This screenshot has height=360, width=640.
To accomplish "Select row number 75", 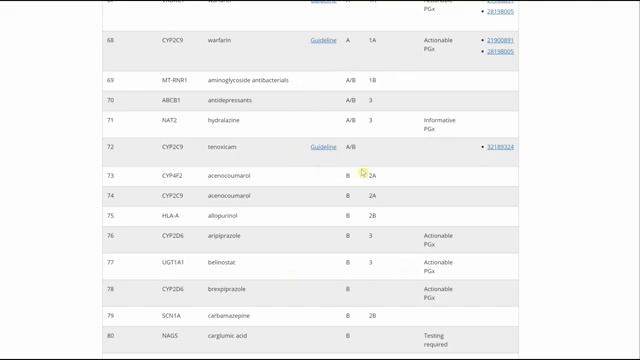I will click(110, 216).
